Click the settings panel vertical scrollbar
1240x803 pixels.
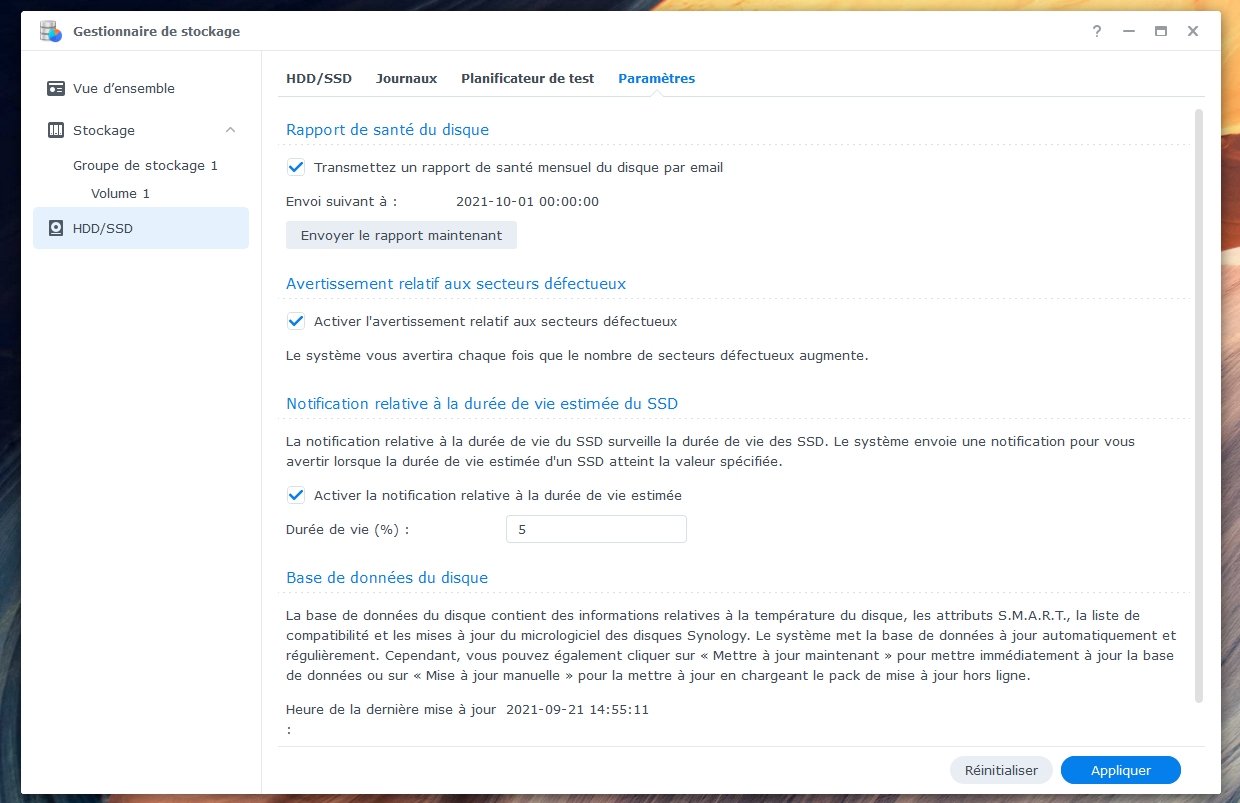[x=1198, y=400]
